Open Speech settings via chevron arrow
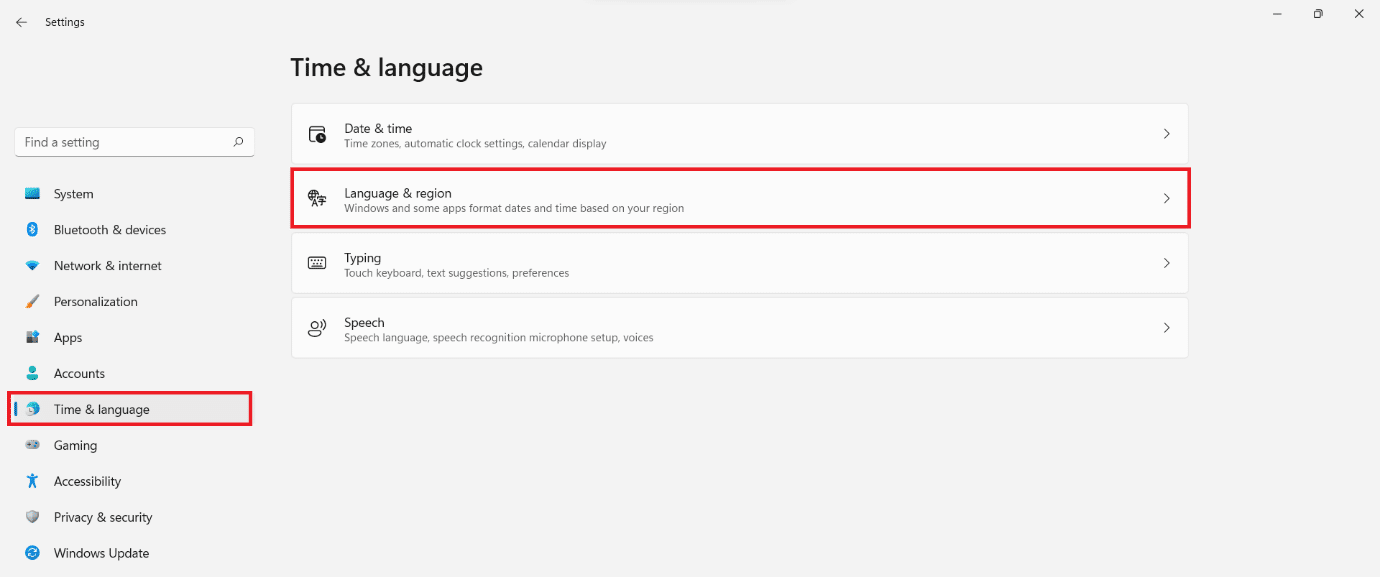The height and width of the screenshot is (577, 1380). 1166,328
